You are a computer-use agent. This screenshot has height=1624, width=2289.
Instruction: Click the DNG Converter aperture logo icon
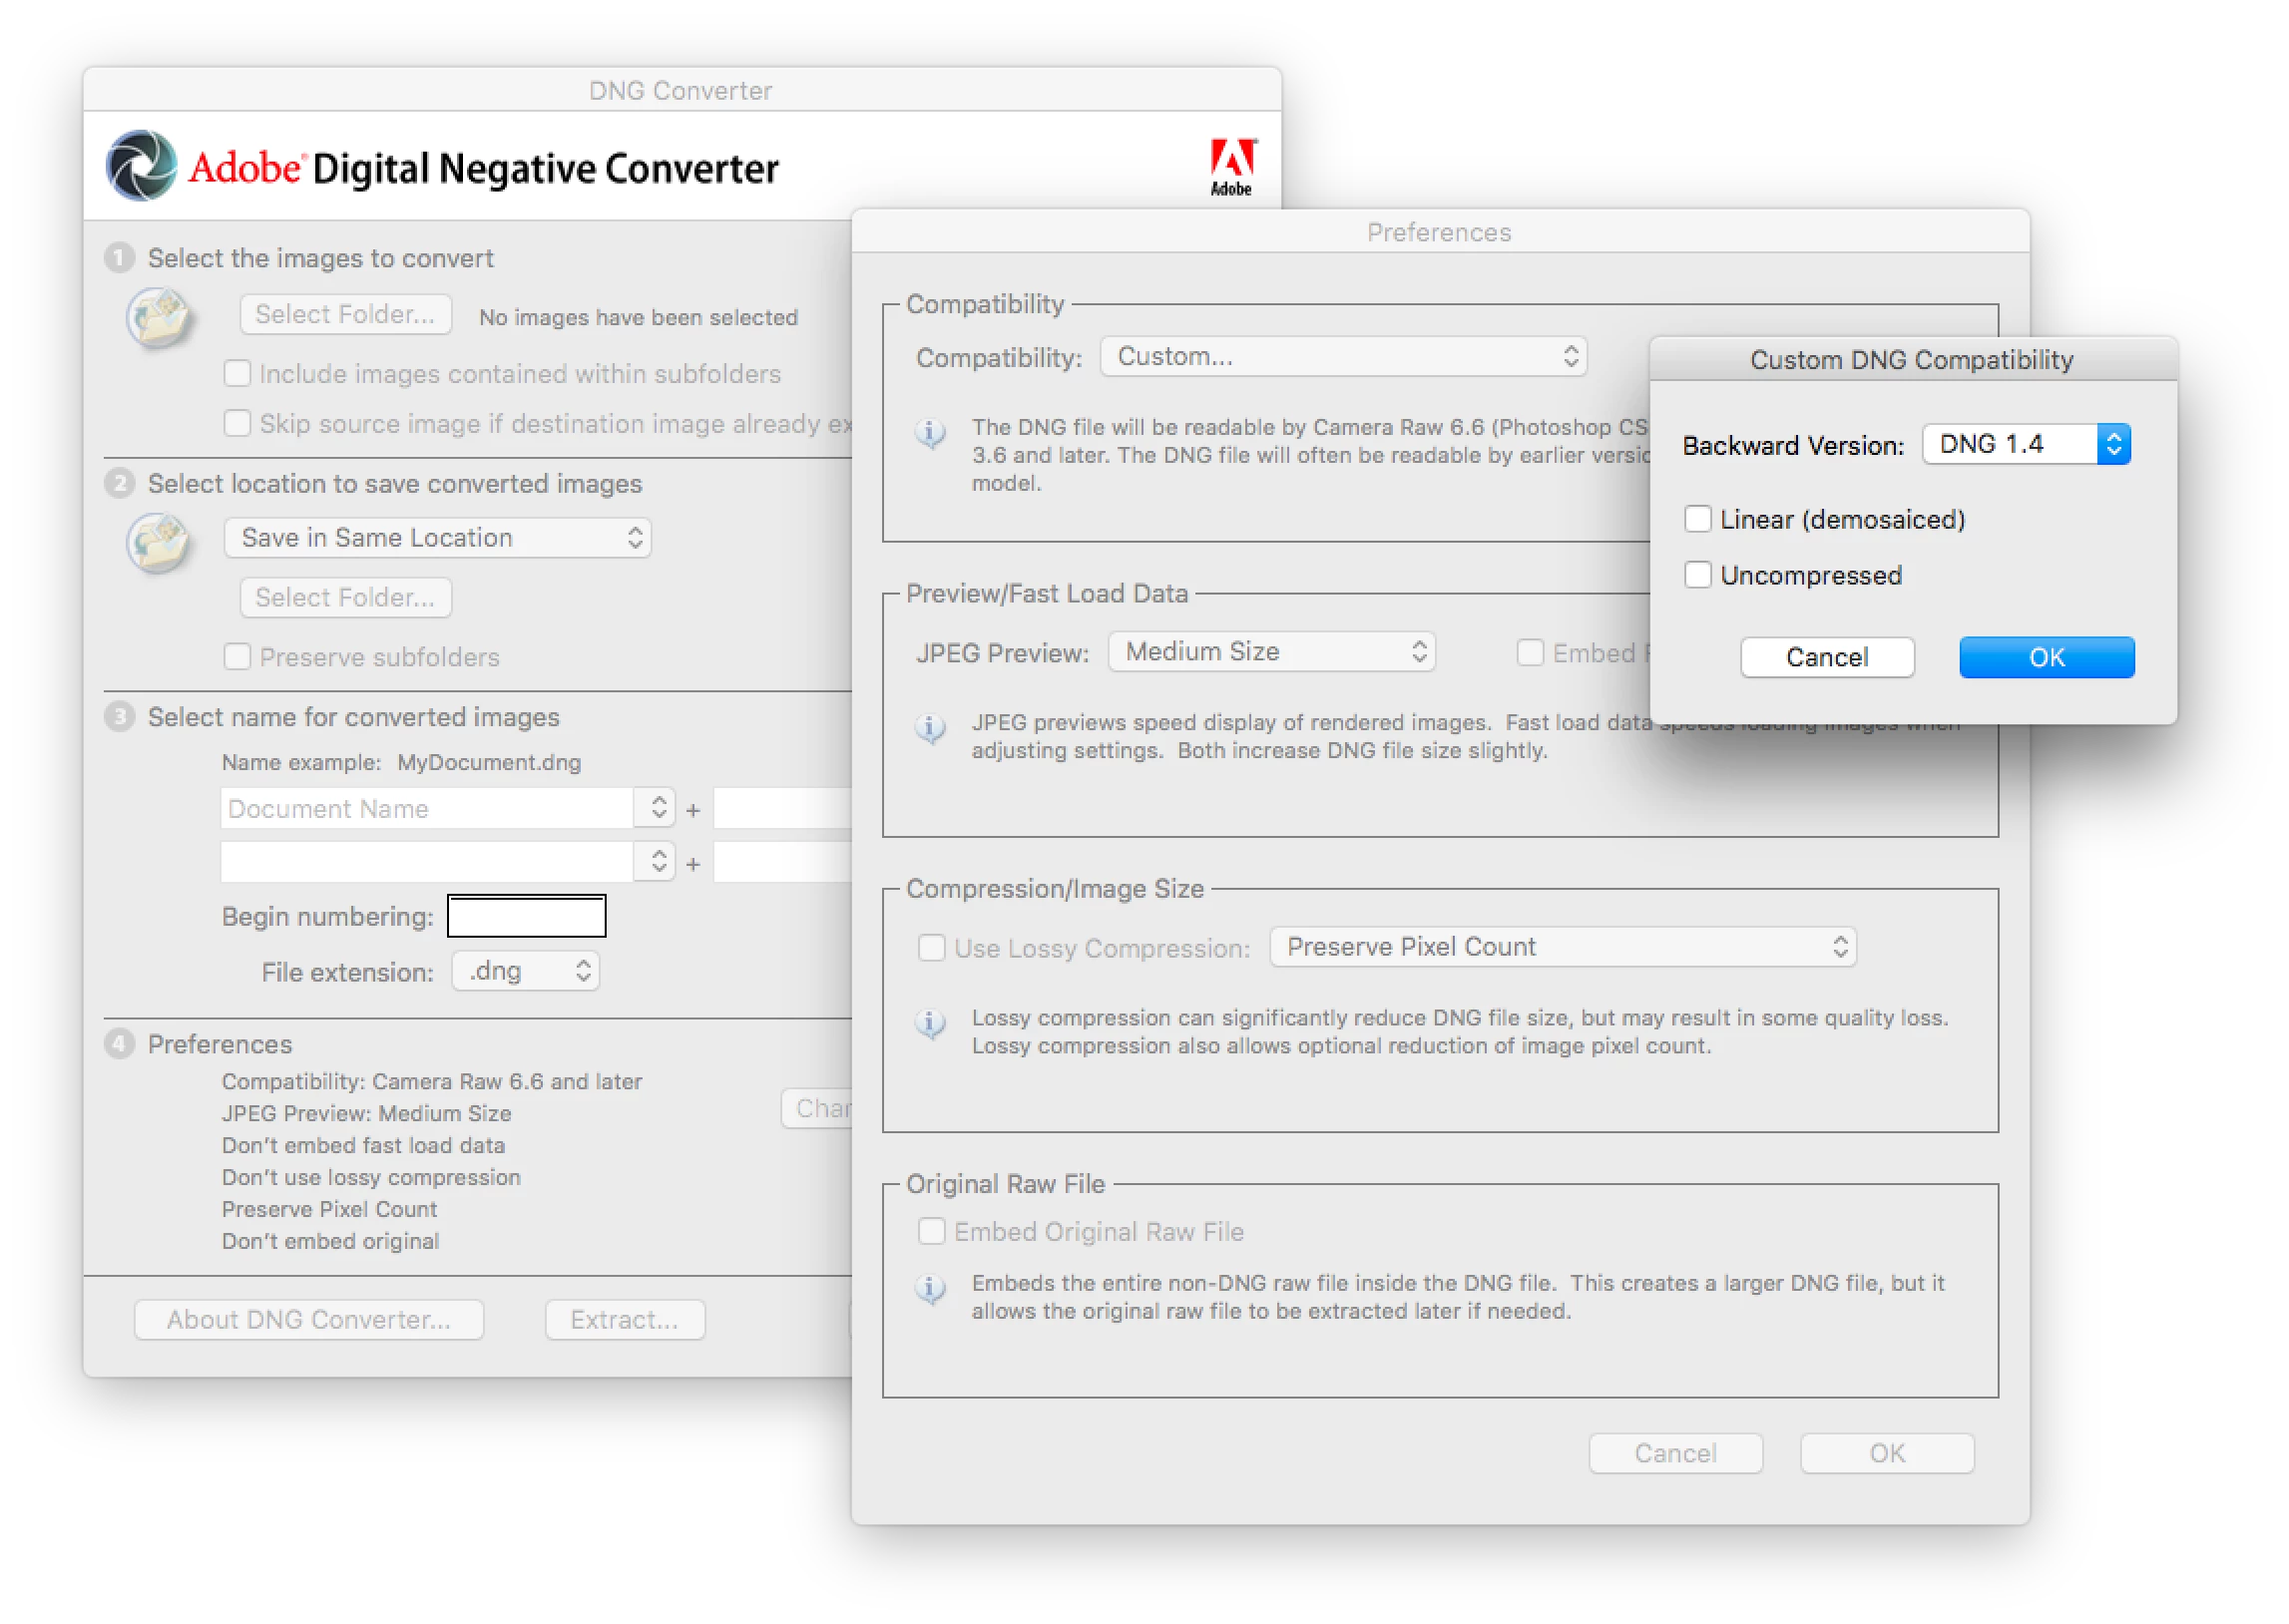pyautogui.click(x=142, y=166)
